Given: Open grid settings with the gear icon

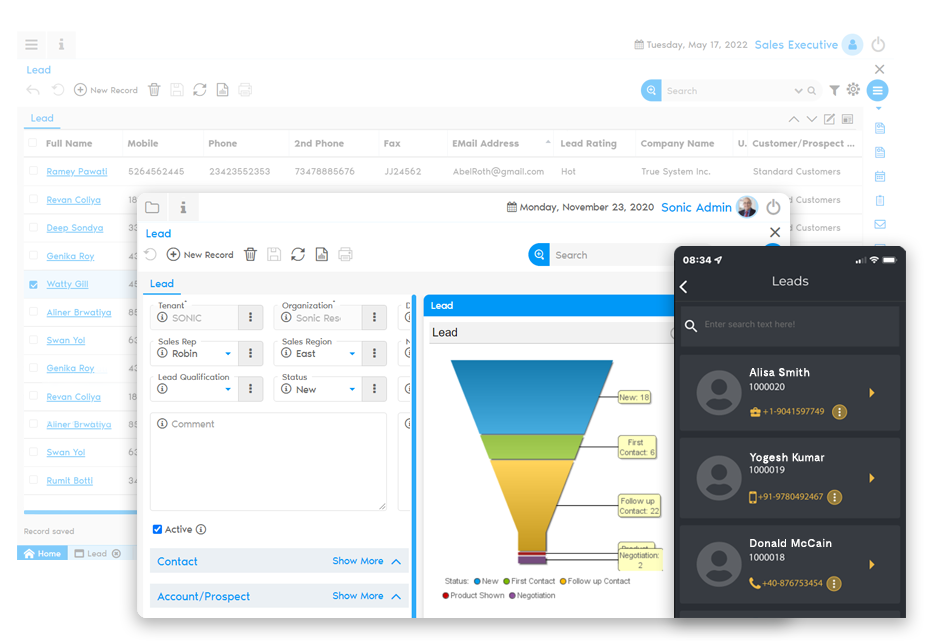Looking at the screenshot, I should click(x=852, y=90).
